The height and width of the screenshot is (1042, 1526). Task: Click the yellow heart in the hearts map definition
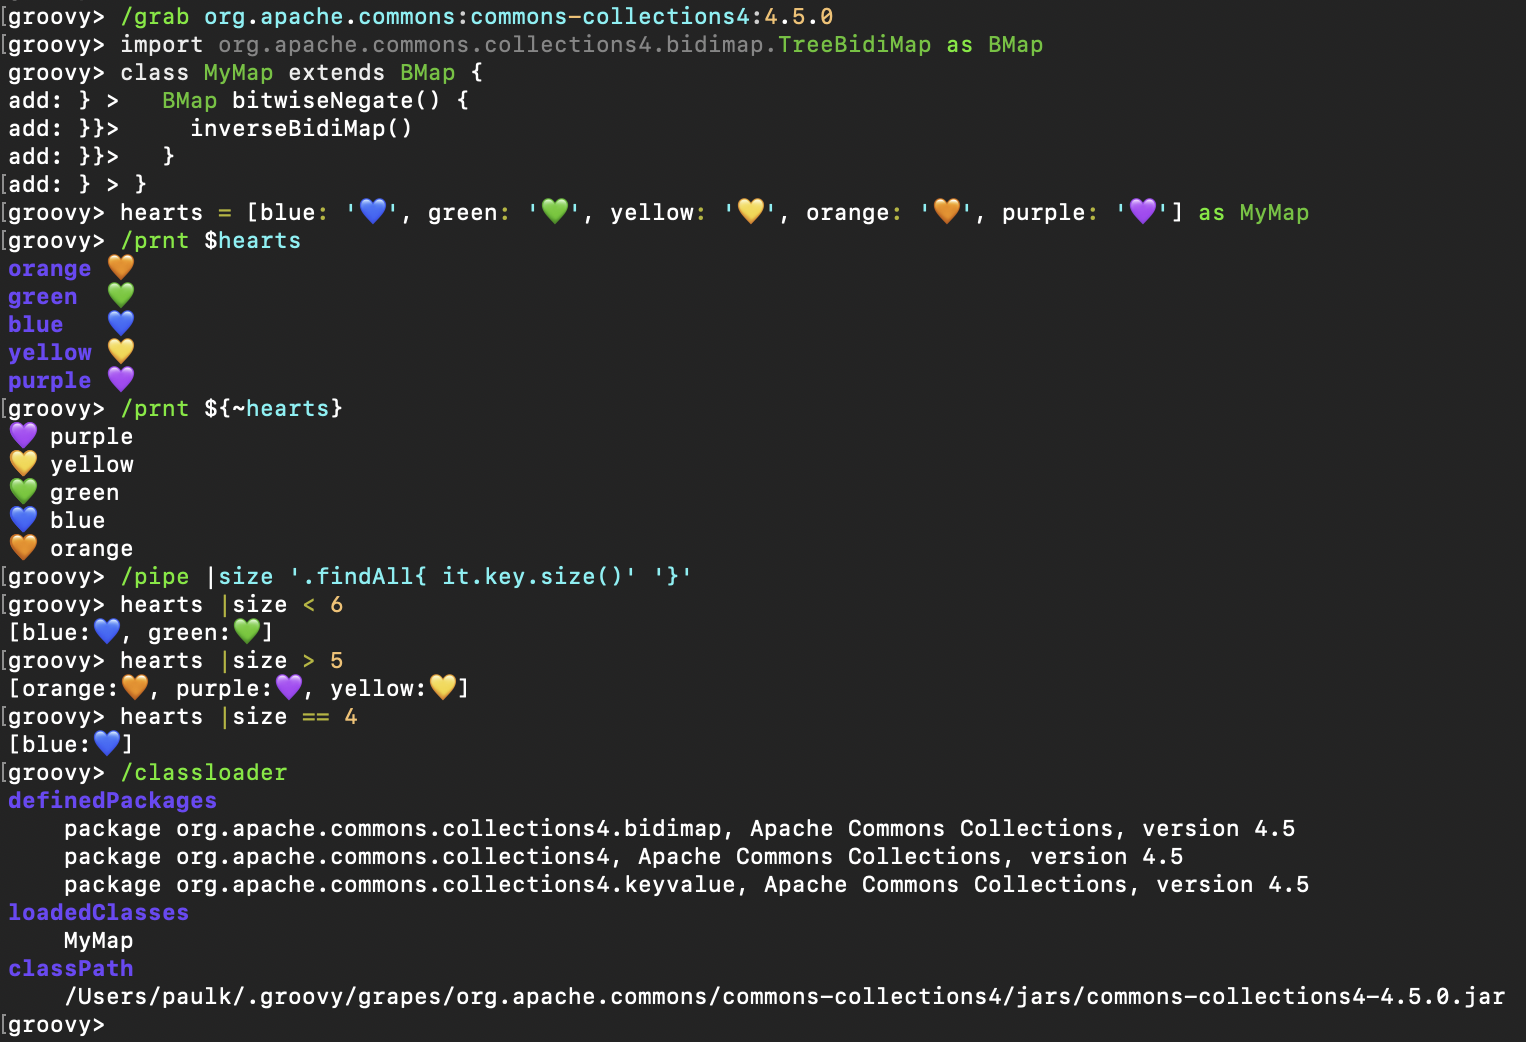pyautogui.click(x=750, y=212)
